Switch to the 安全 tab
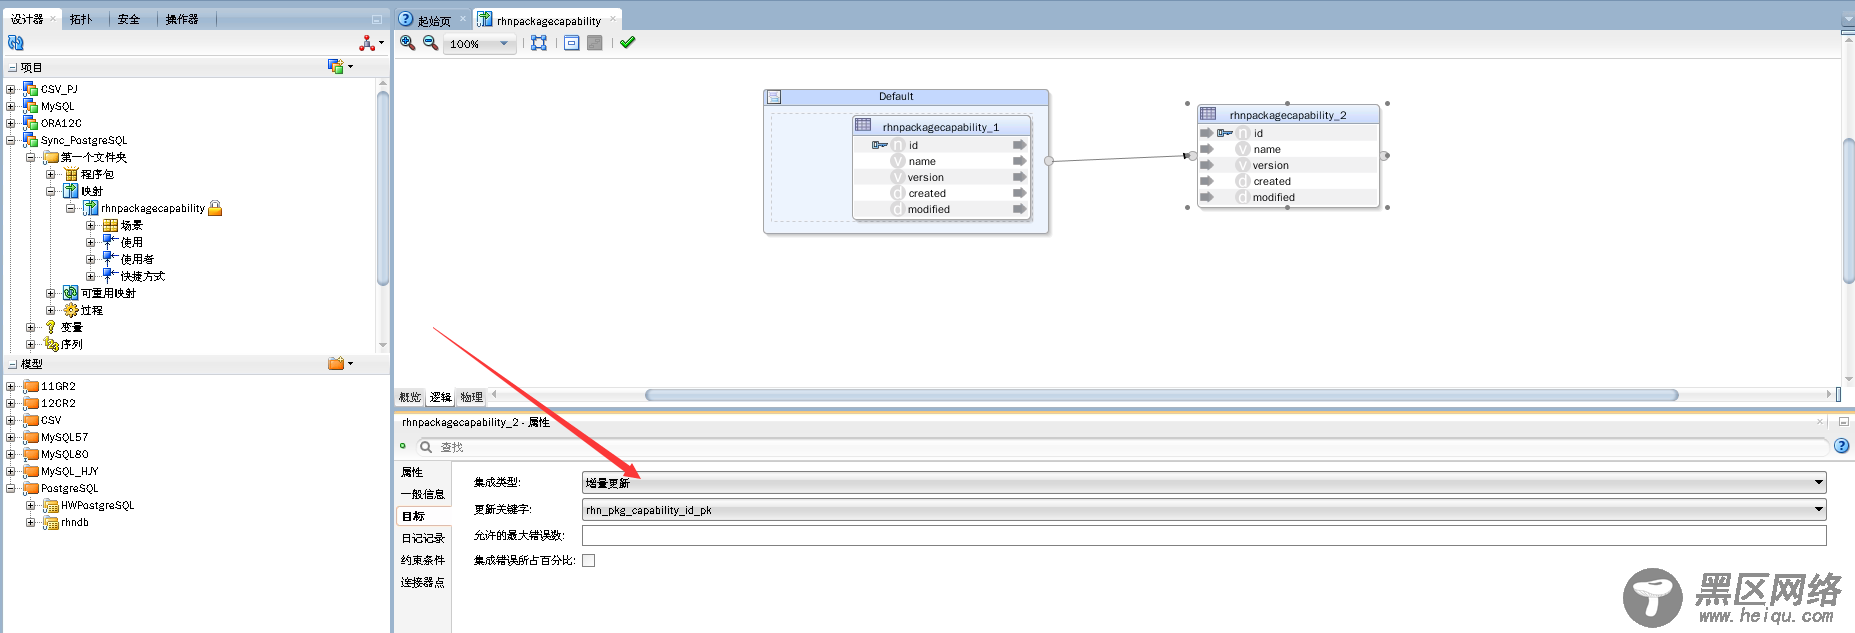This screenshot has height=633, width=1855. coord(129,19)
